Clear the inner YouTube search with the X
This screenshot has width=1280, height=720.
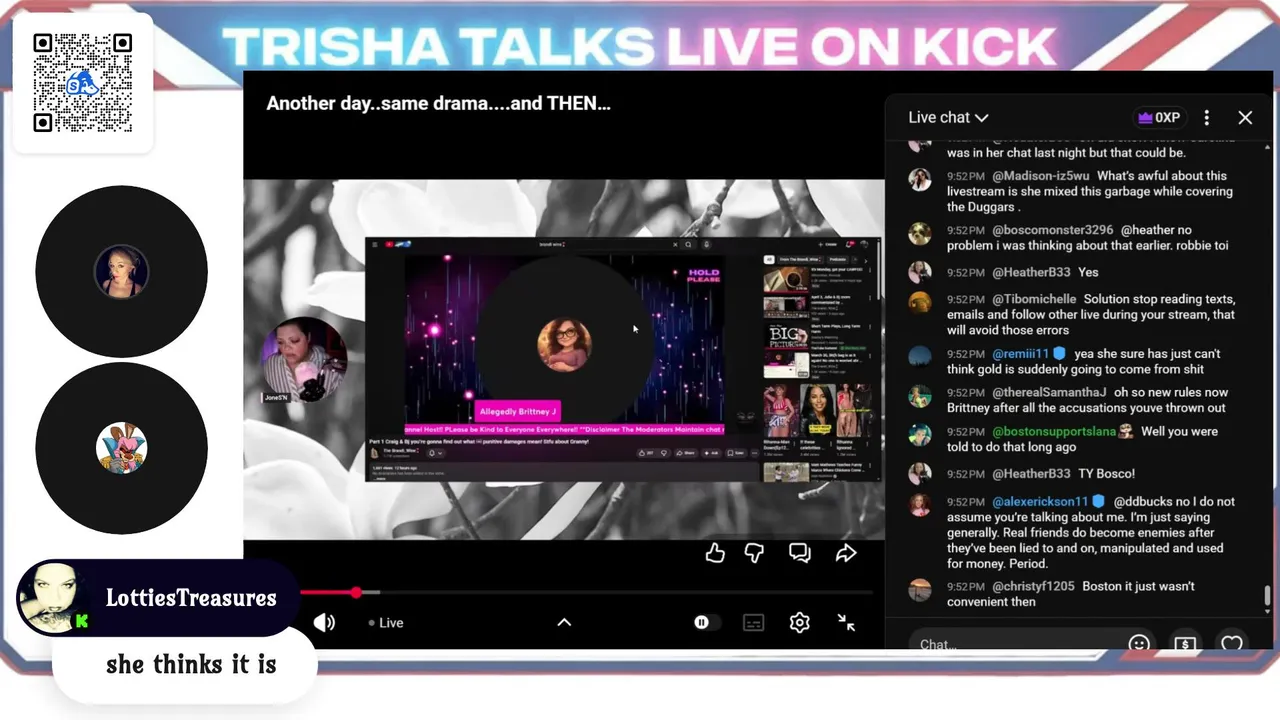pos(675,244)
